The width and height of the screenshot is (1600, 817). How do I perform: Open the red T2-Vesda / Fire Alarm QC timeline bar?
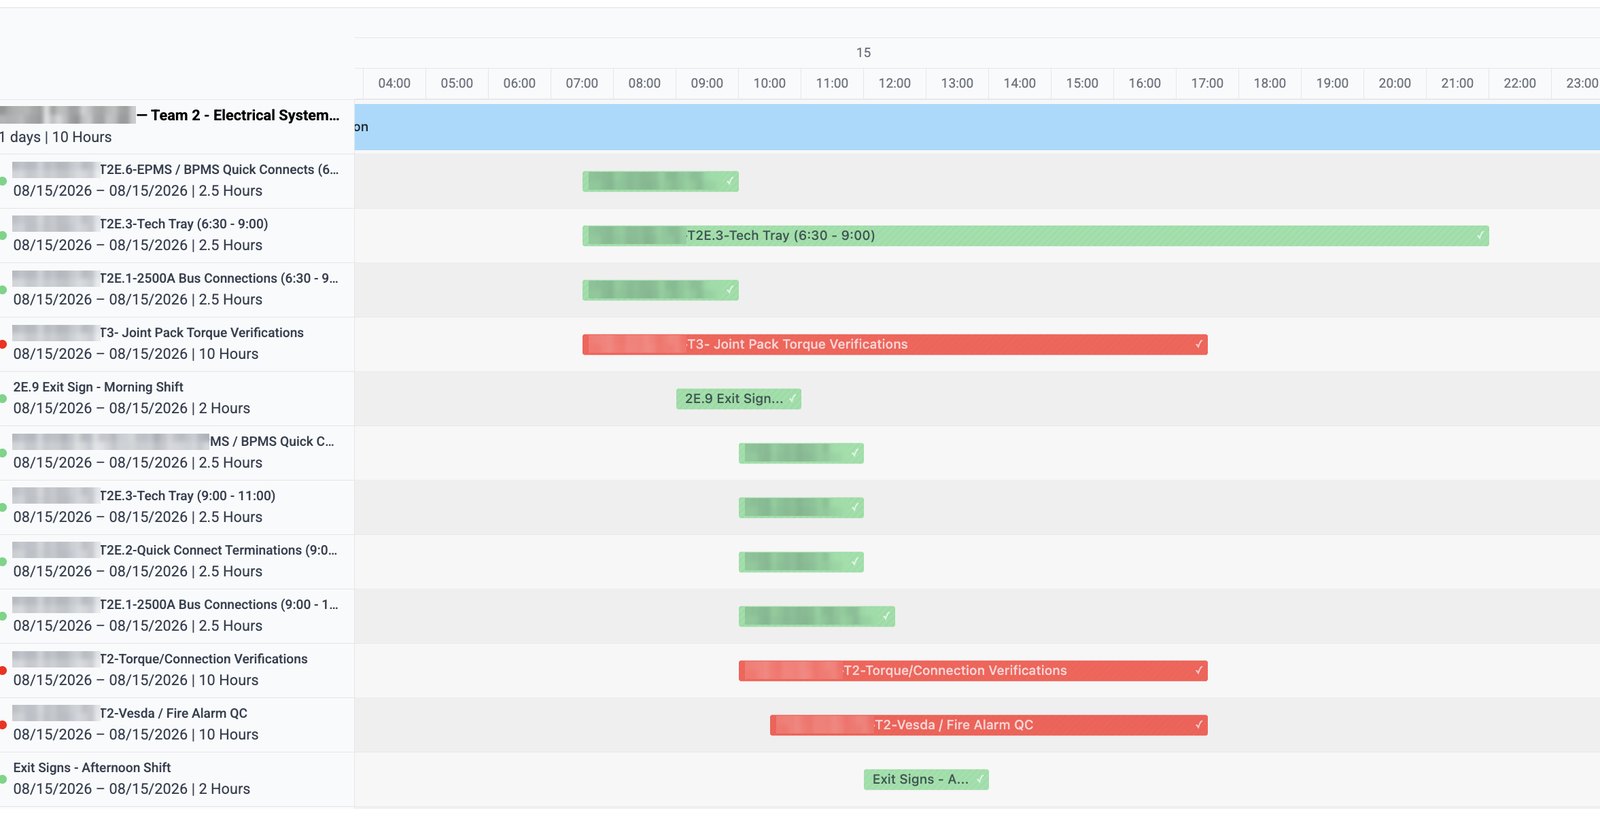[x=989, y=725]
